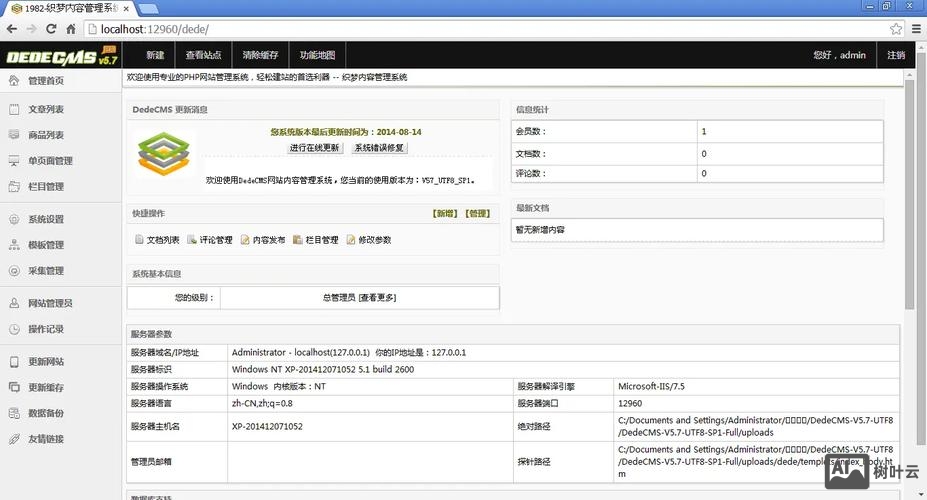927x500 pixels.
Task: Click the 修改参数 quick action icon
Action: [351, 239]
